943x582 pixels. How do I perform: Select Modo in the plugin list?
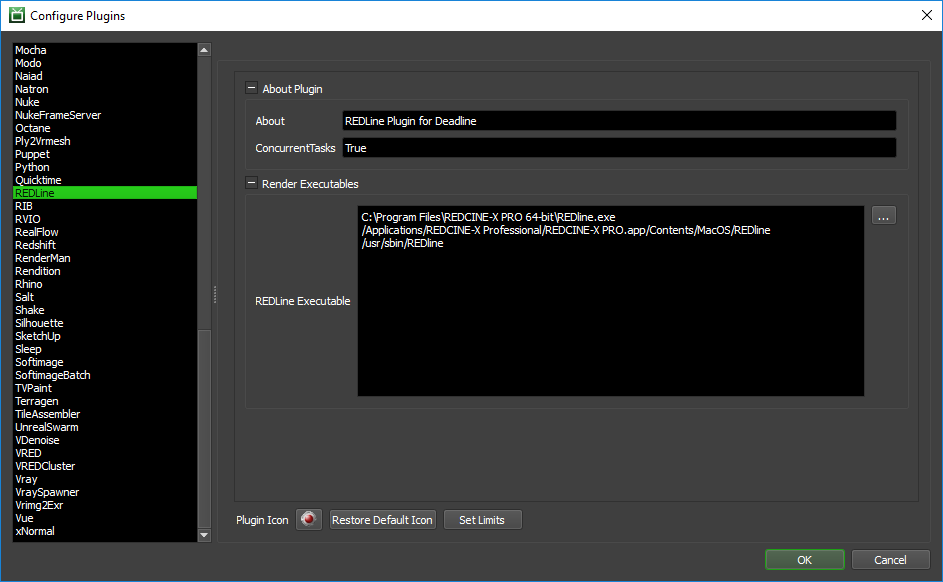(x=105, y=63)
